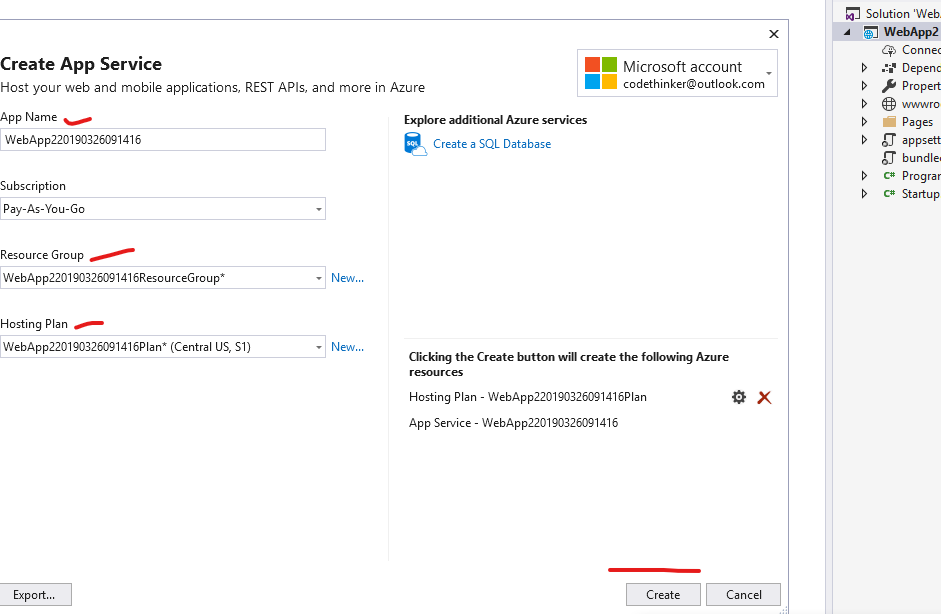This screenshot has height=614, width=941.
Task: Click the Create button
Action: (x=663, y=593)
